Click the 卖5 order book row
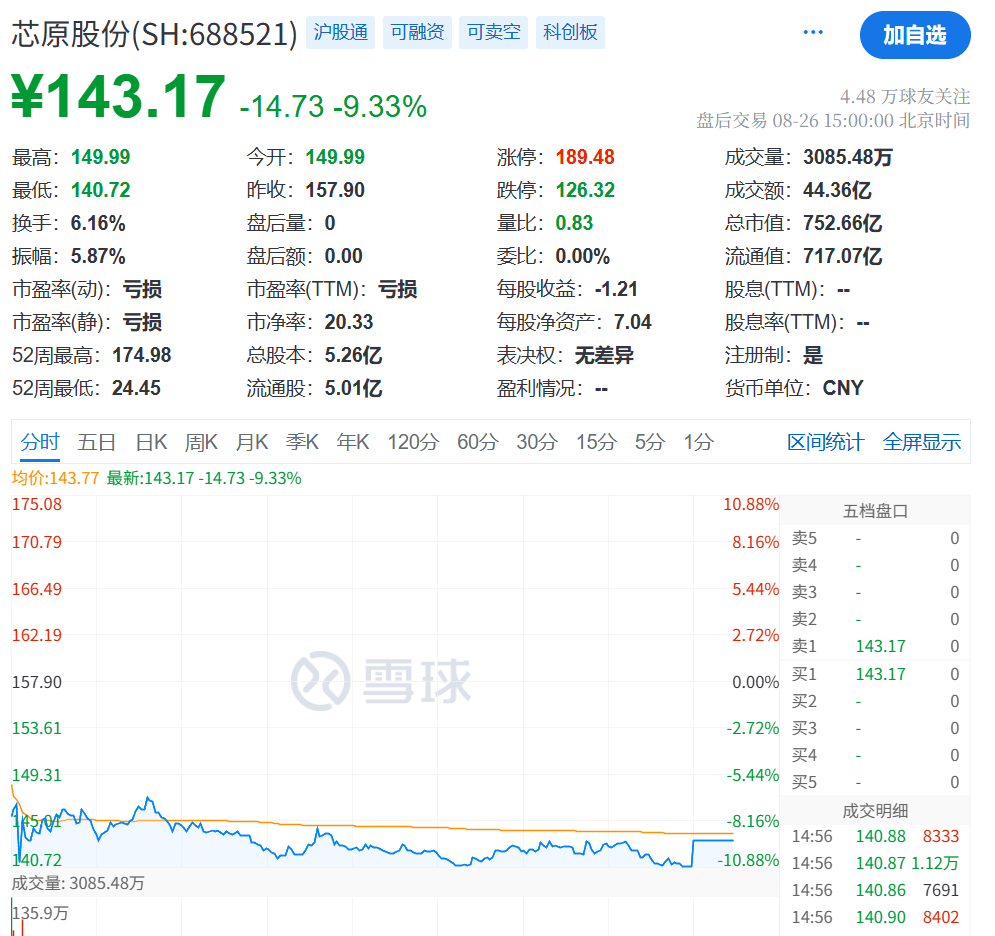995x936 pixels. pyautogui.click(x=875, y=538)
